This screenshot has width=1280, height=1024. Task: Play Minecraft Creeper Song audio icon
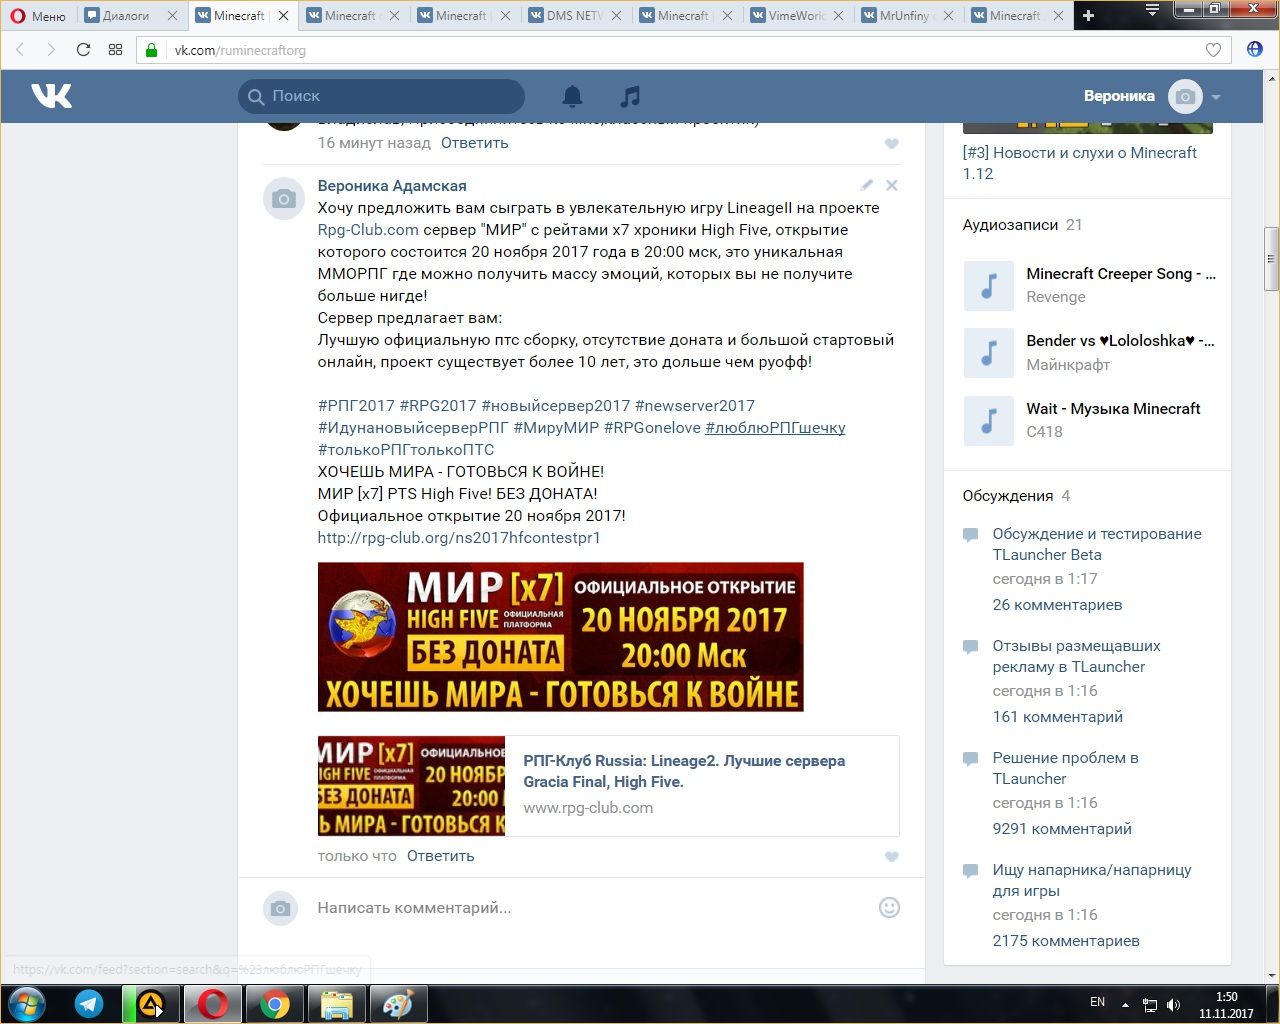coord(989,285)
